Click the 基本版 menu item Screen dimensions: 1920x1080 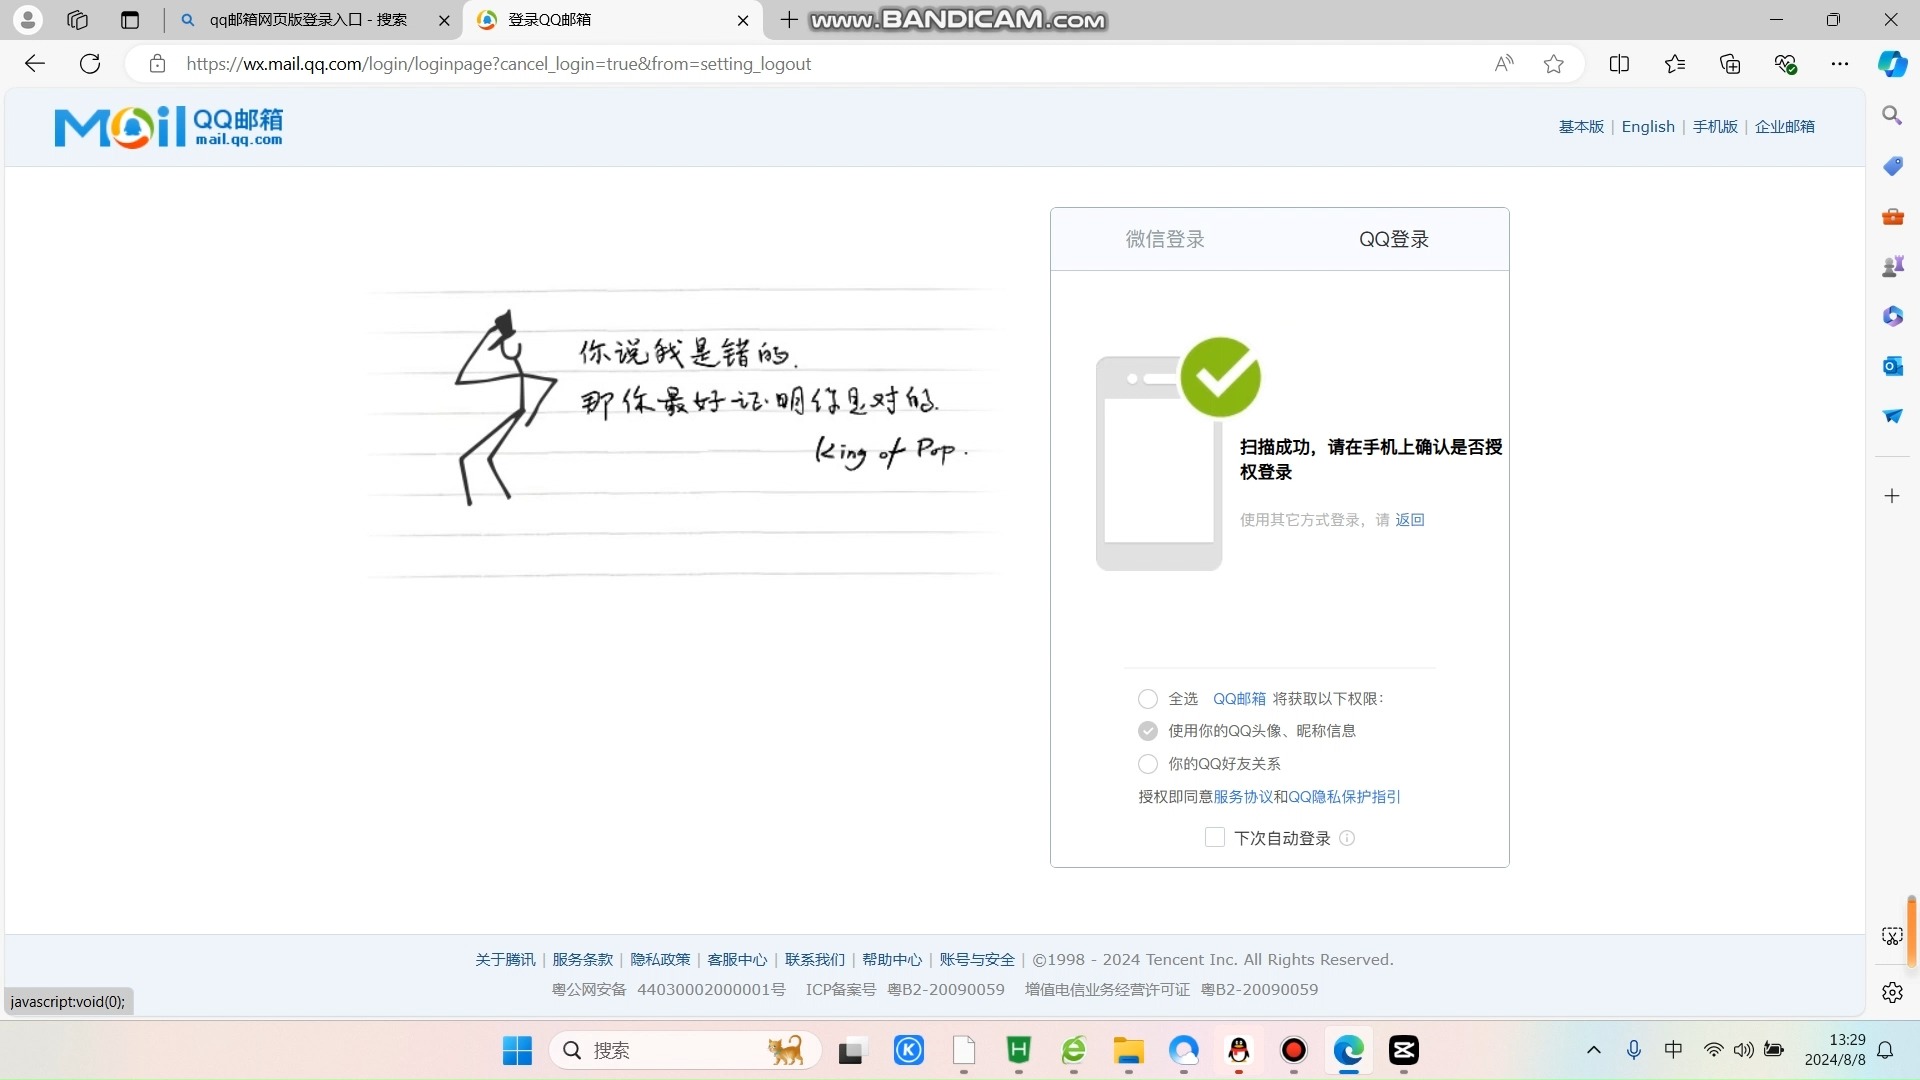pos(1581,125)
